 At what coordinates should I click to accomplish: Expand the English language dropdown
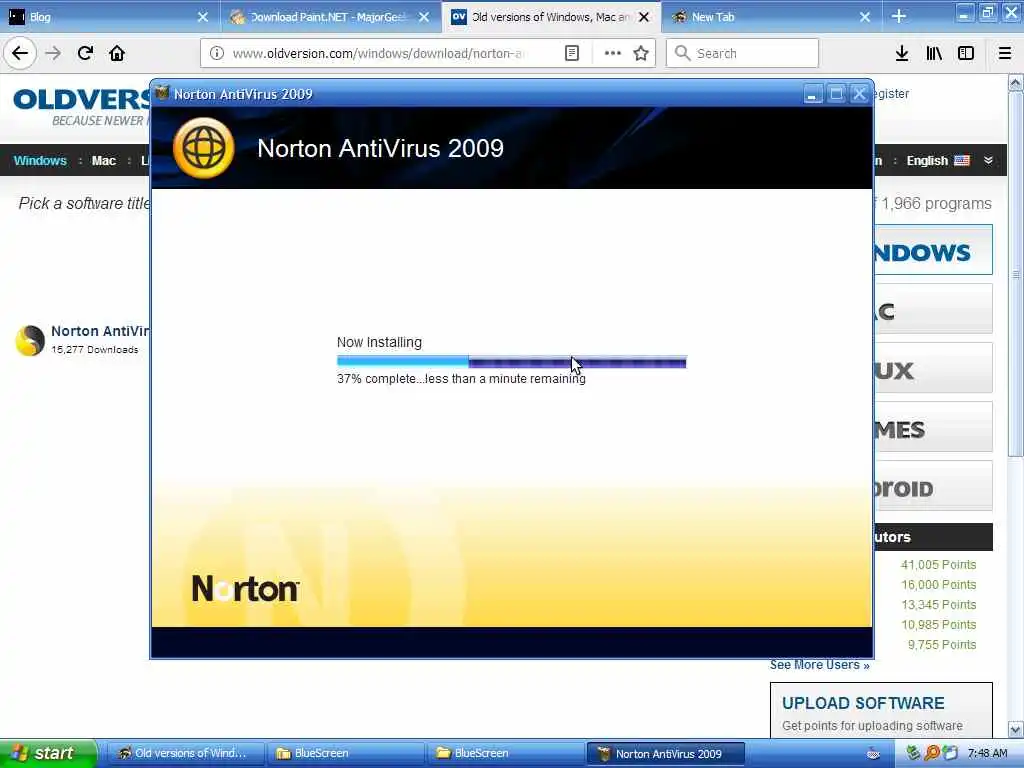click(x=938, y=161)
